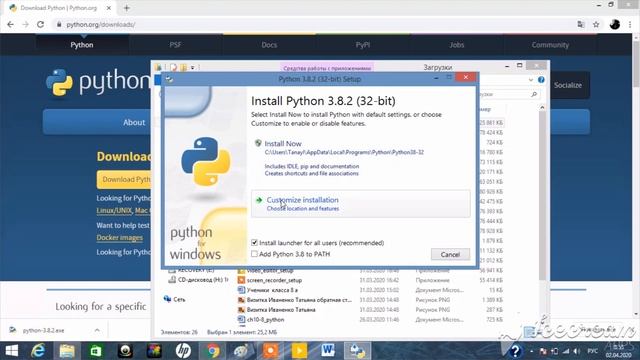This screenshot has height=360, width=640.
Task: Select 'CD-дисковод (H:)' in navigation pane
Action: (203, 280)
